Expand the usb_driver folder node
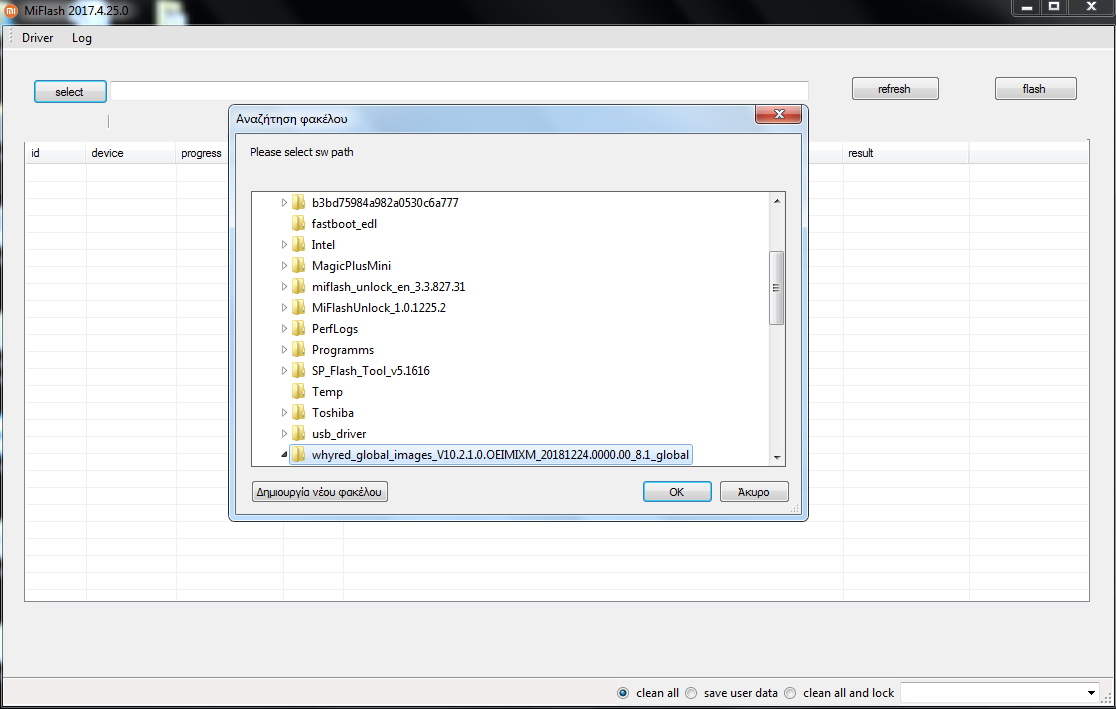 tap(284, 434)
